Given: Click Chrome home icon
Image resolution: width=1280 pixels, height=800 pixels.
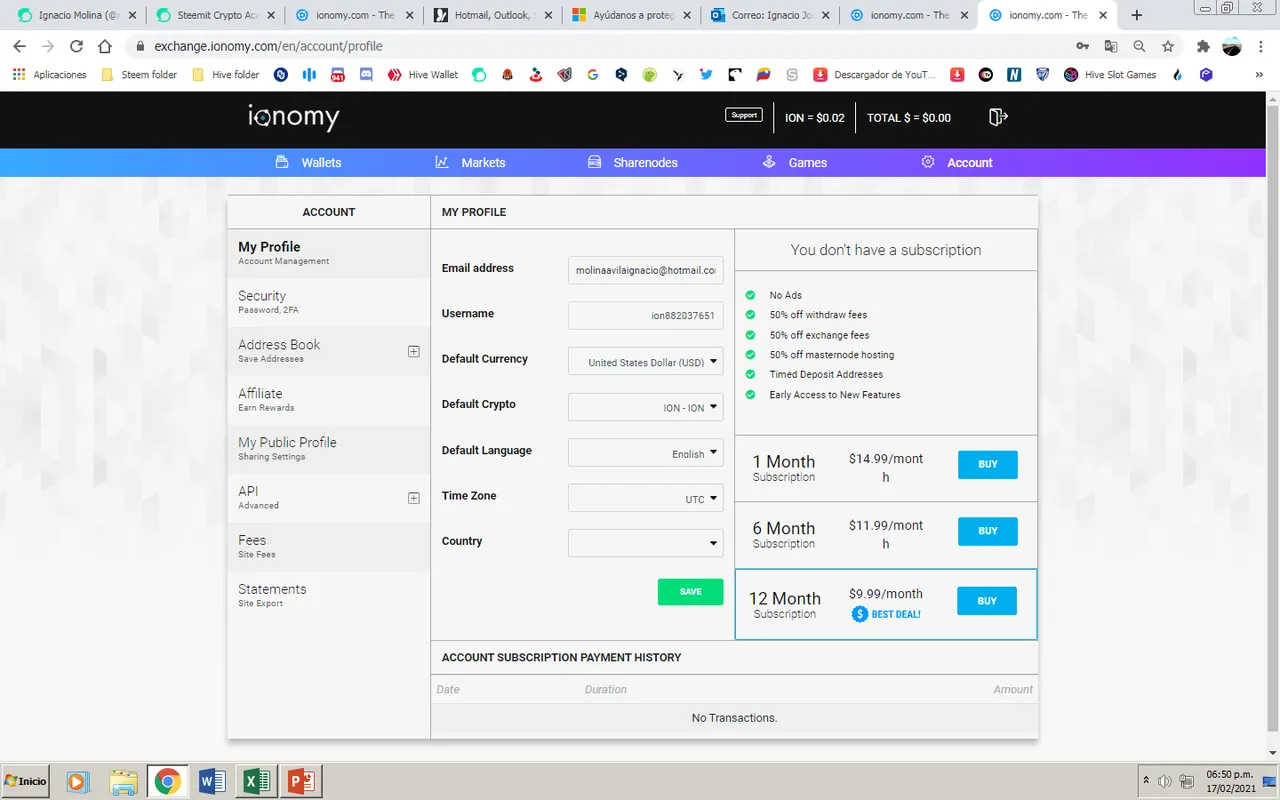Looking at the screenshot, I should coord(105,46).
